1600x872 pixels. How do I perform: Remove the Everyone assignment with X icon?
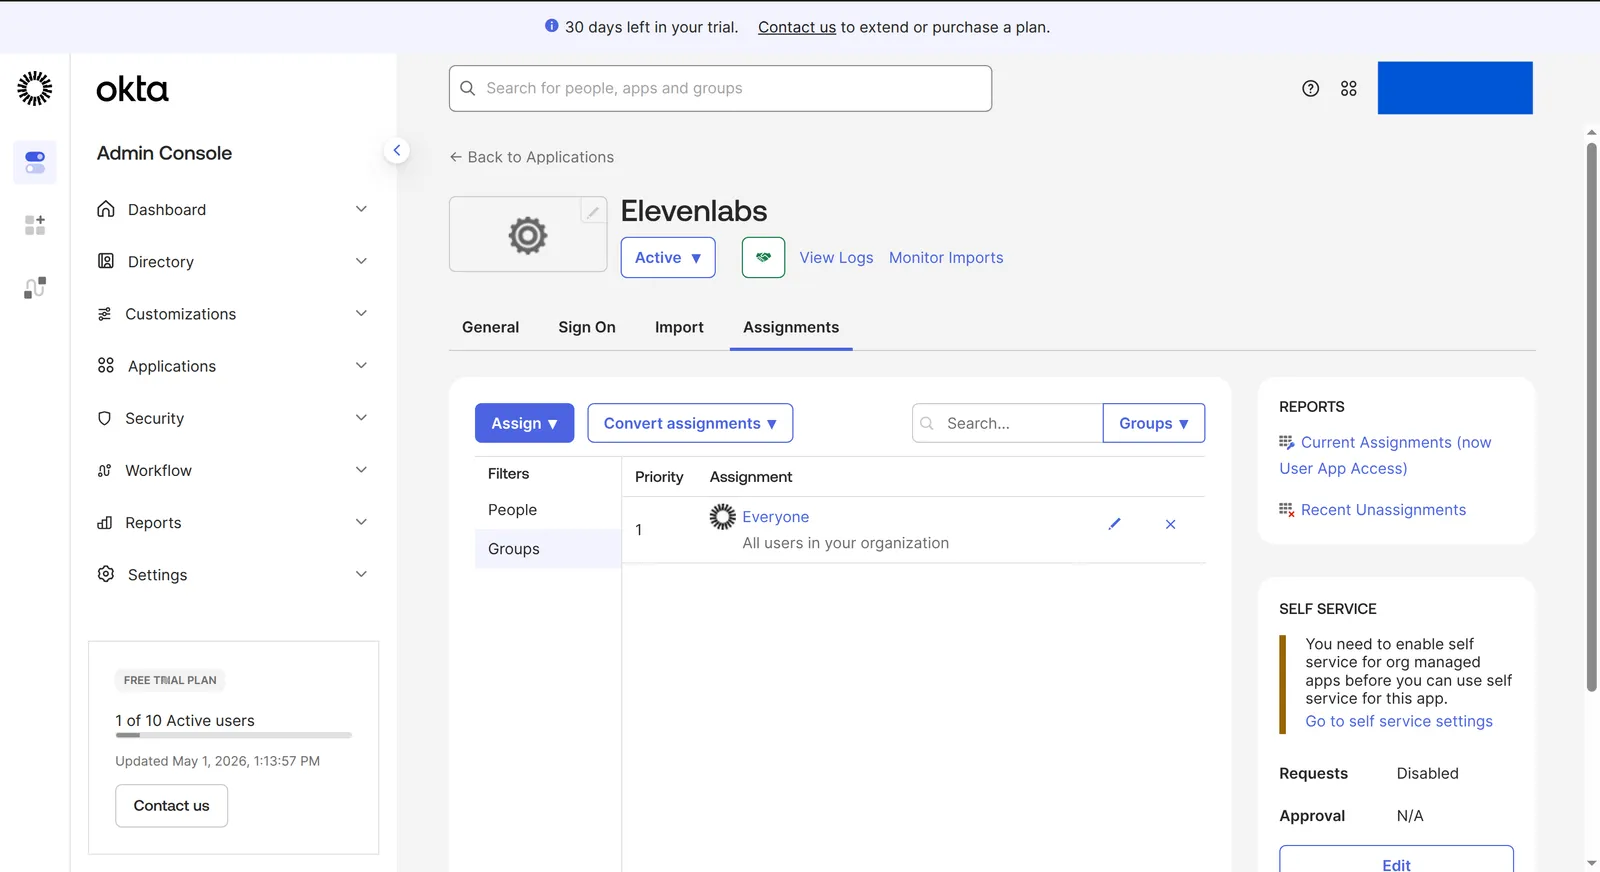pyautogui.click(x=1170, y=524)
